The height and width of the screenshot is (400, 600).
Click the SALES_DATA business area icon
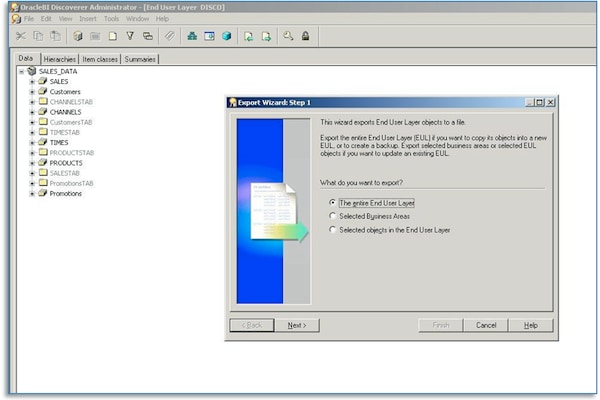(x=32, y=71)
